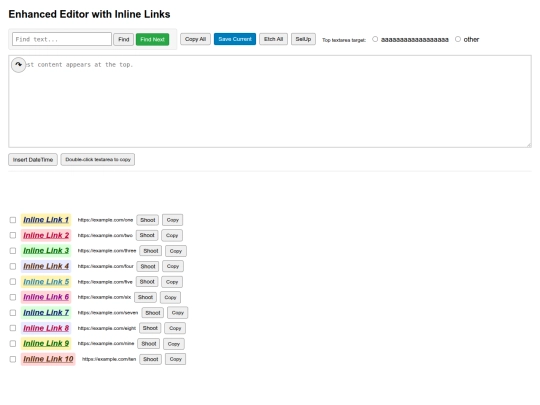This screenshot has height=405, width=540.
Task: Click the URL text https://example.com/five
Action: tap(105, 282)
